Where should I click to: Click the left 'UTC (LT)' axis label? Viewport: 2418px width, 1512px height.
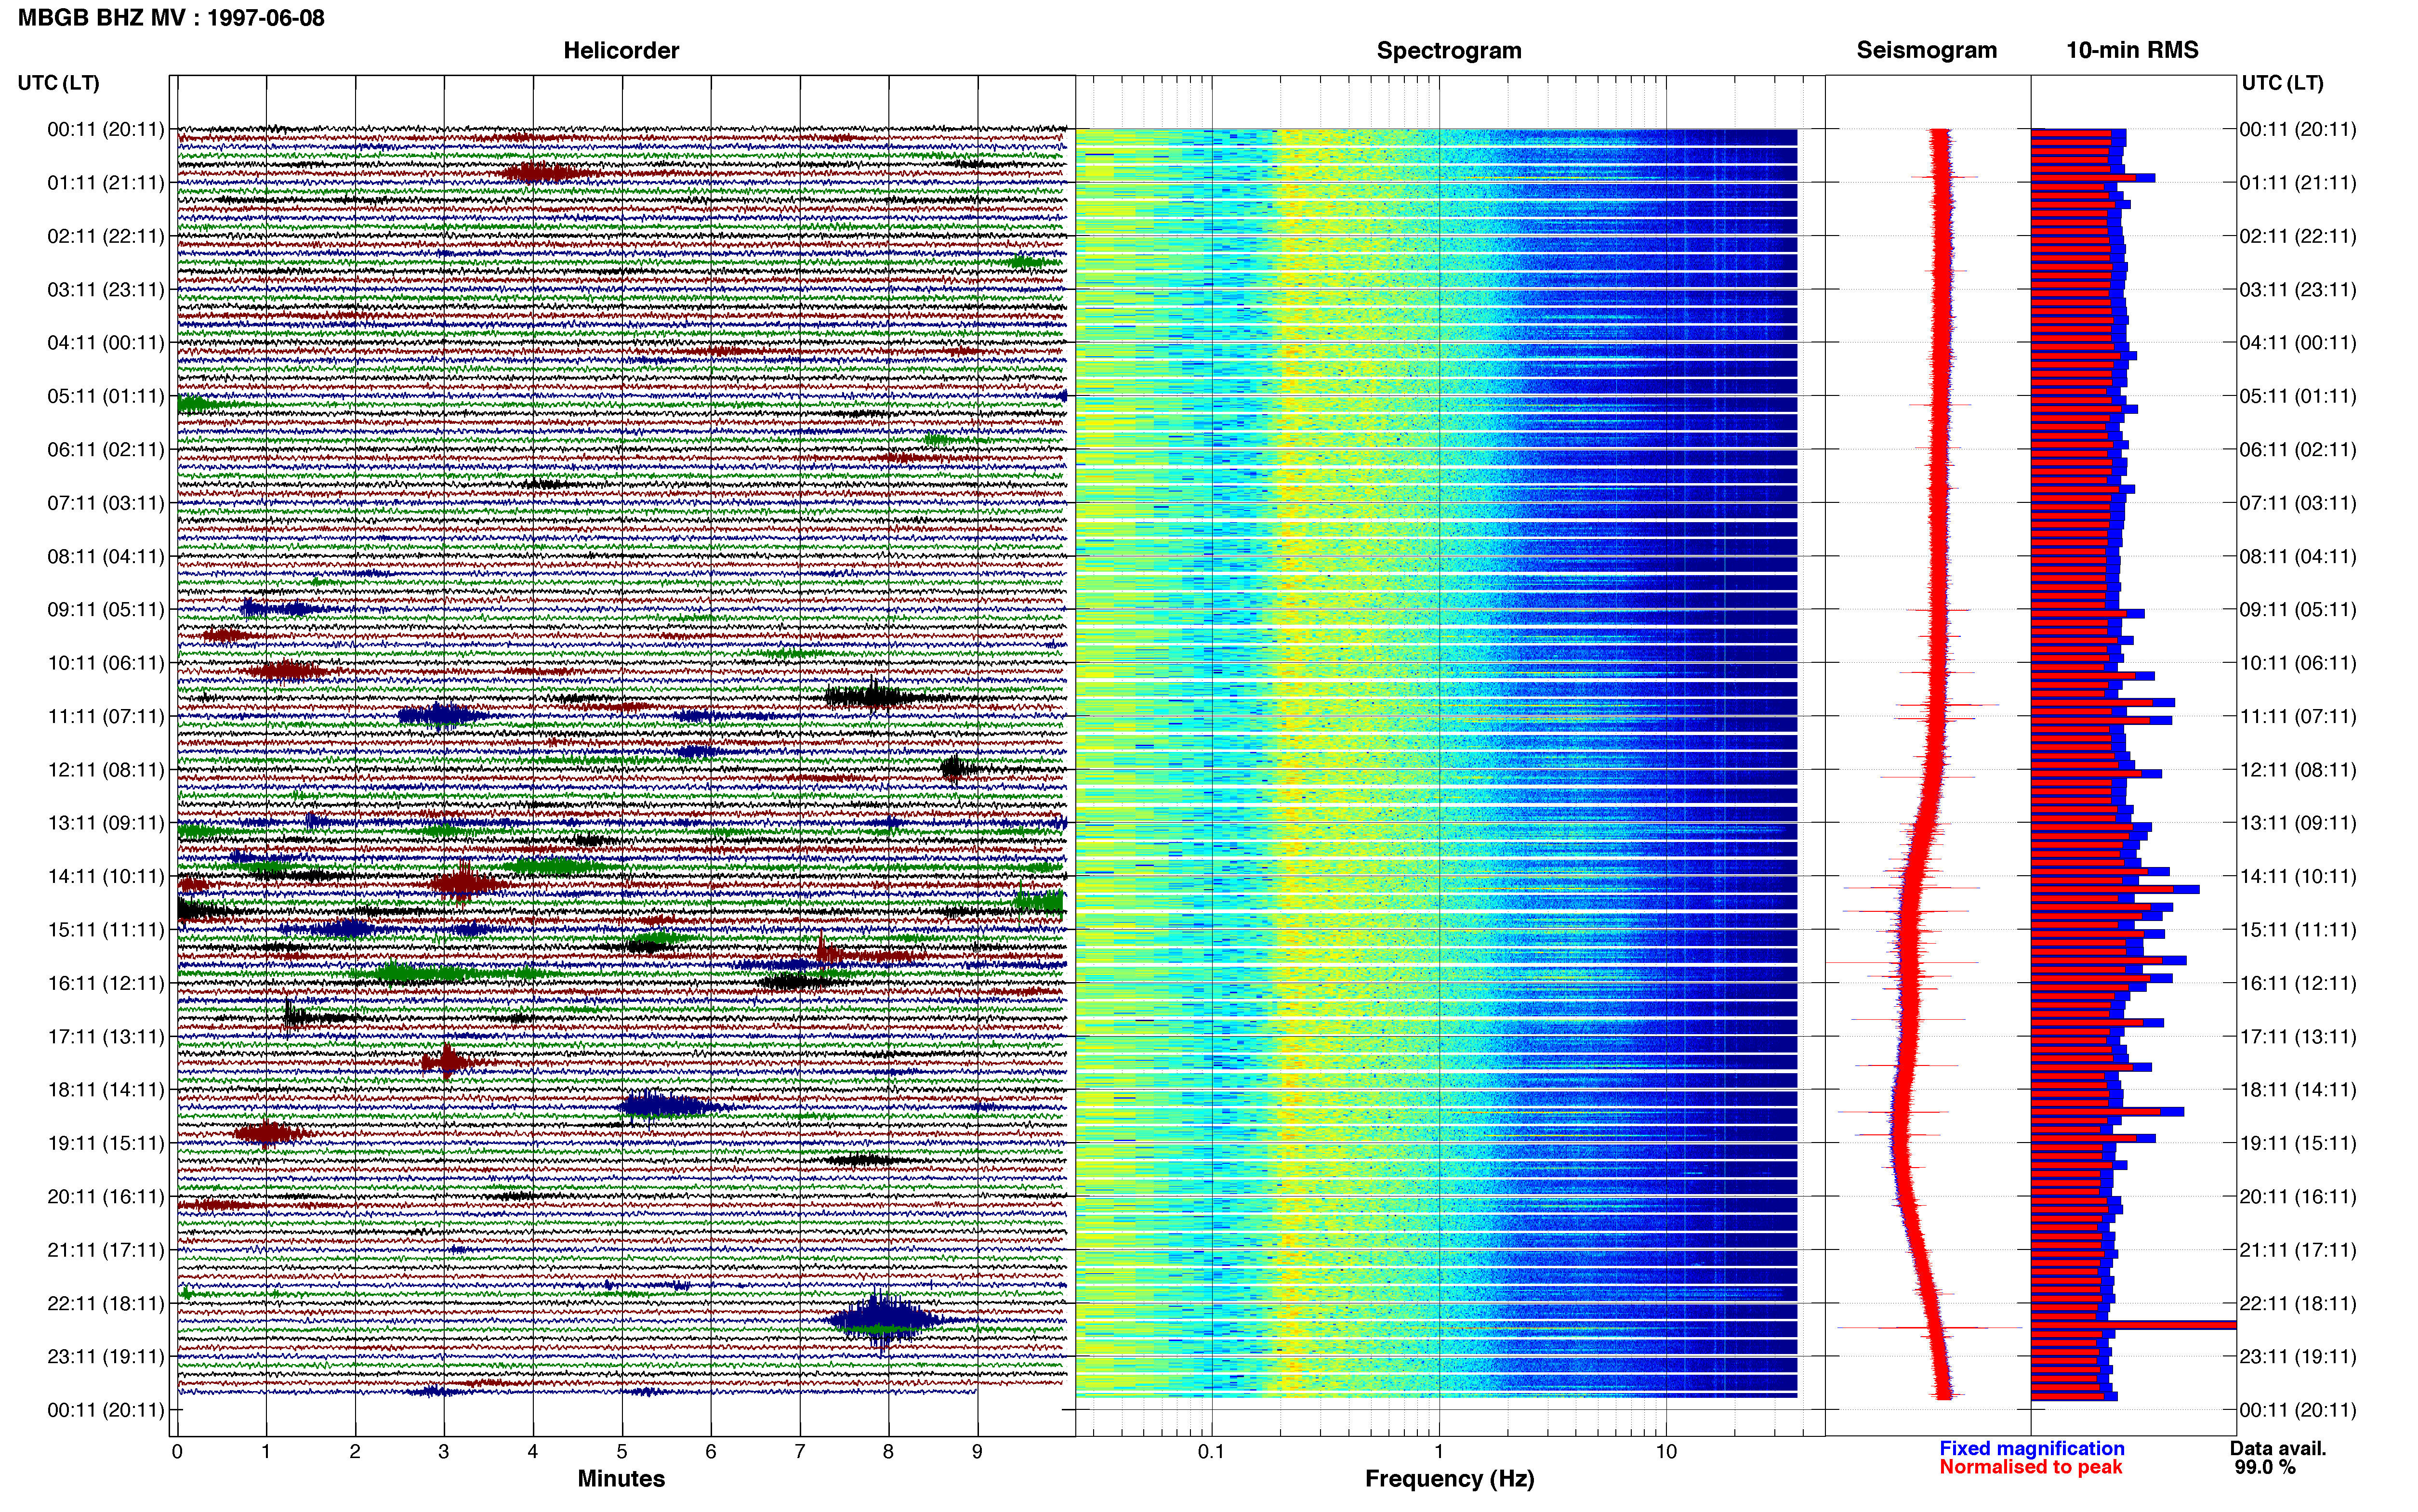click(58, 83)
